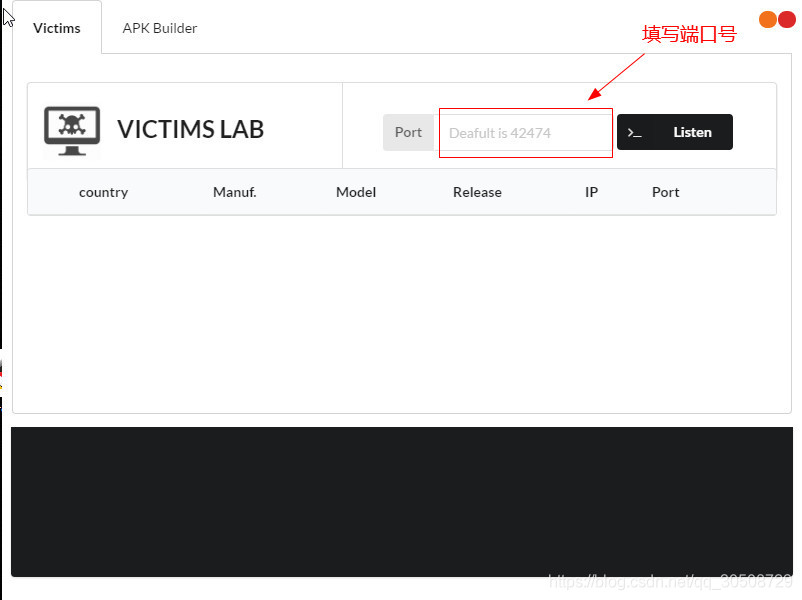Click the IP column header

[x=591, y=192]
